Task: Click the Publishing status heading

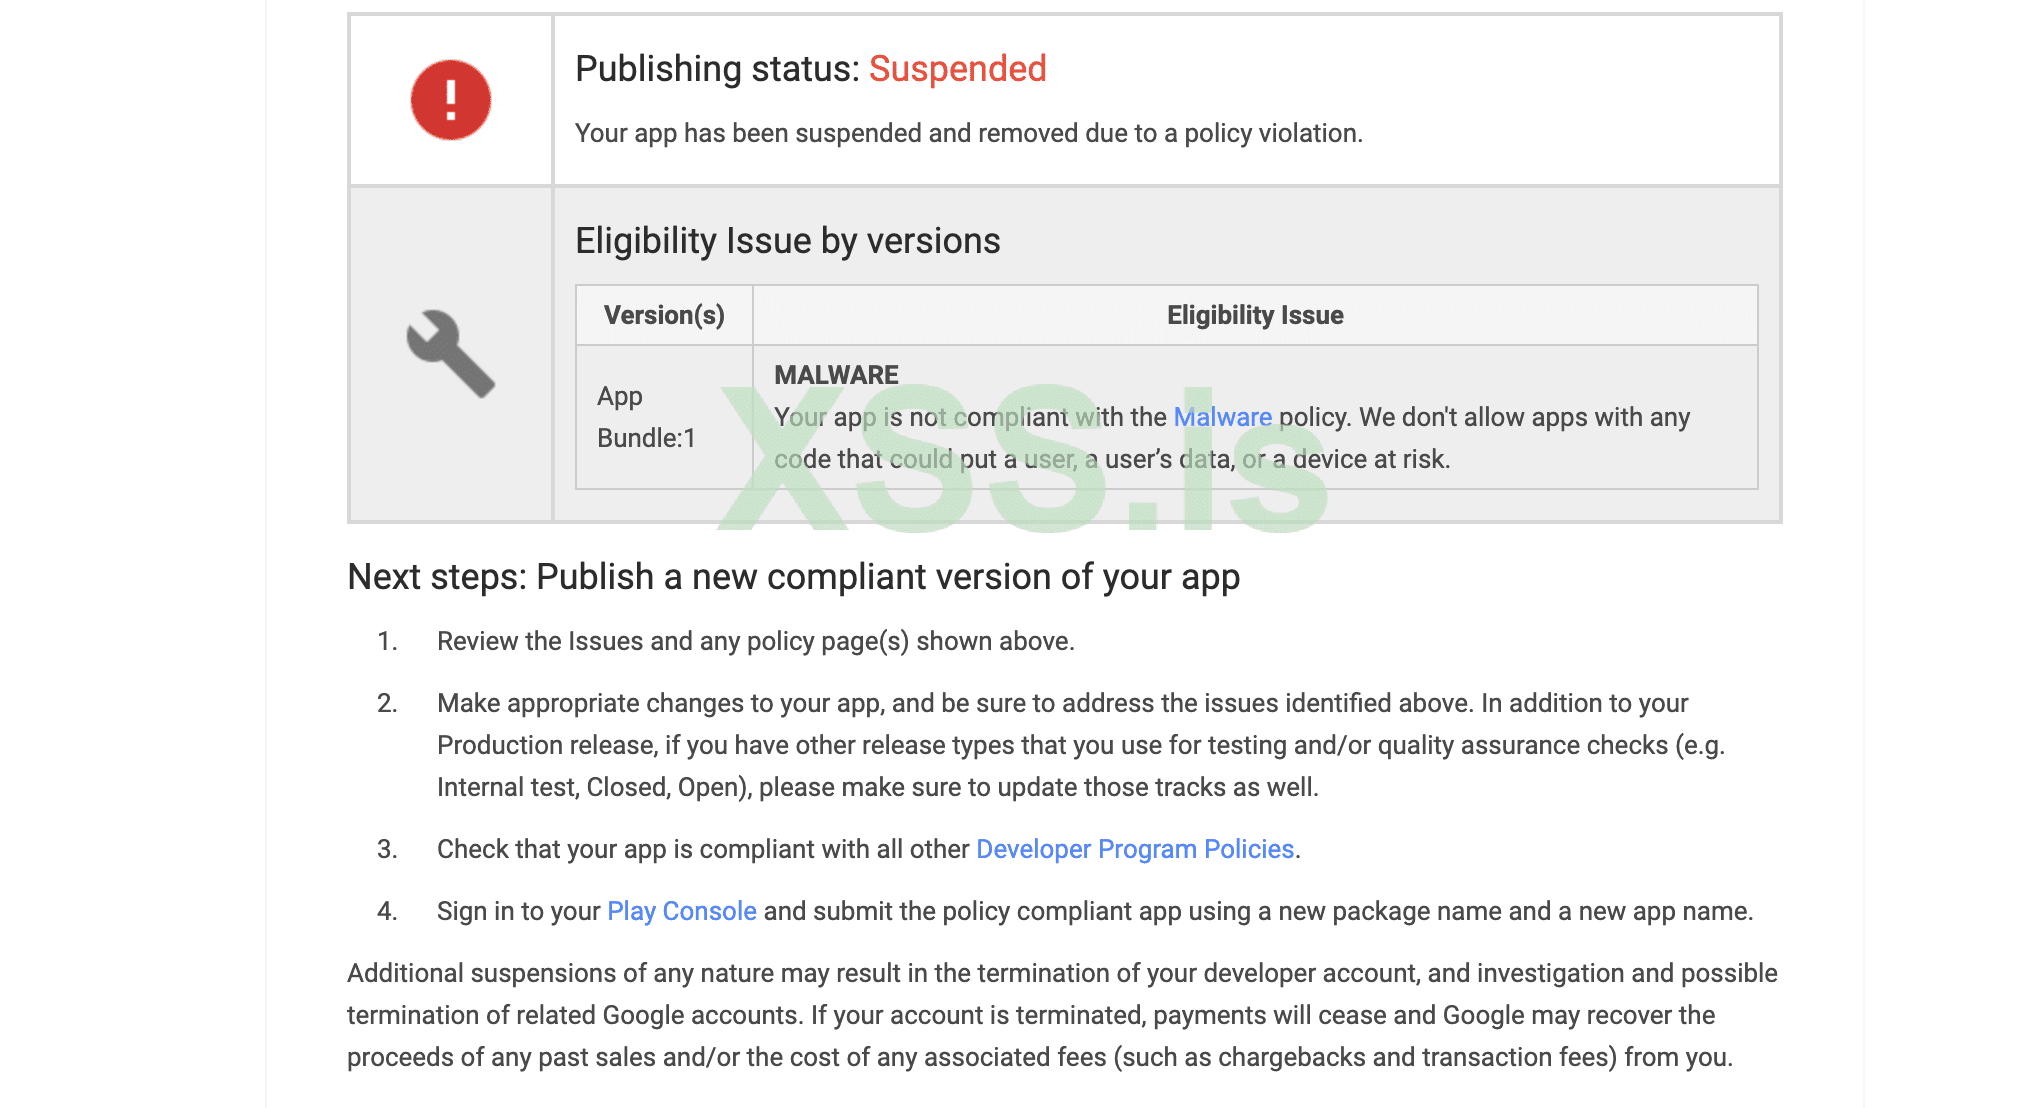Action: tap(717, 69)
